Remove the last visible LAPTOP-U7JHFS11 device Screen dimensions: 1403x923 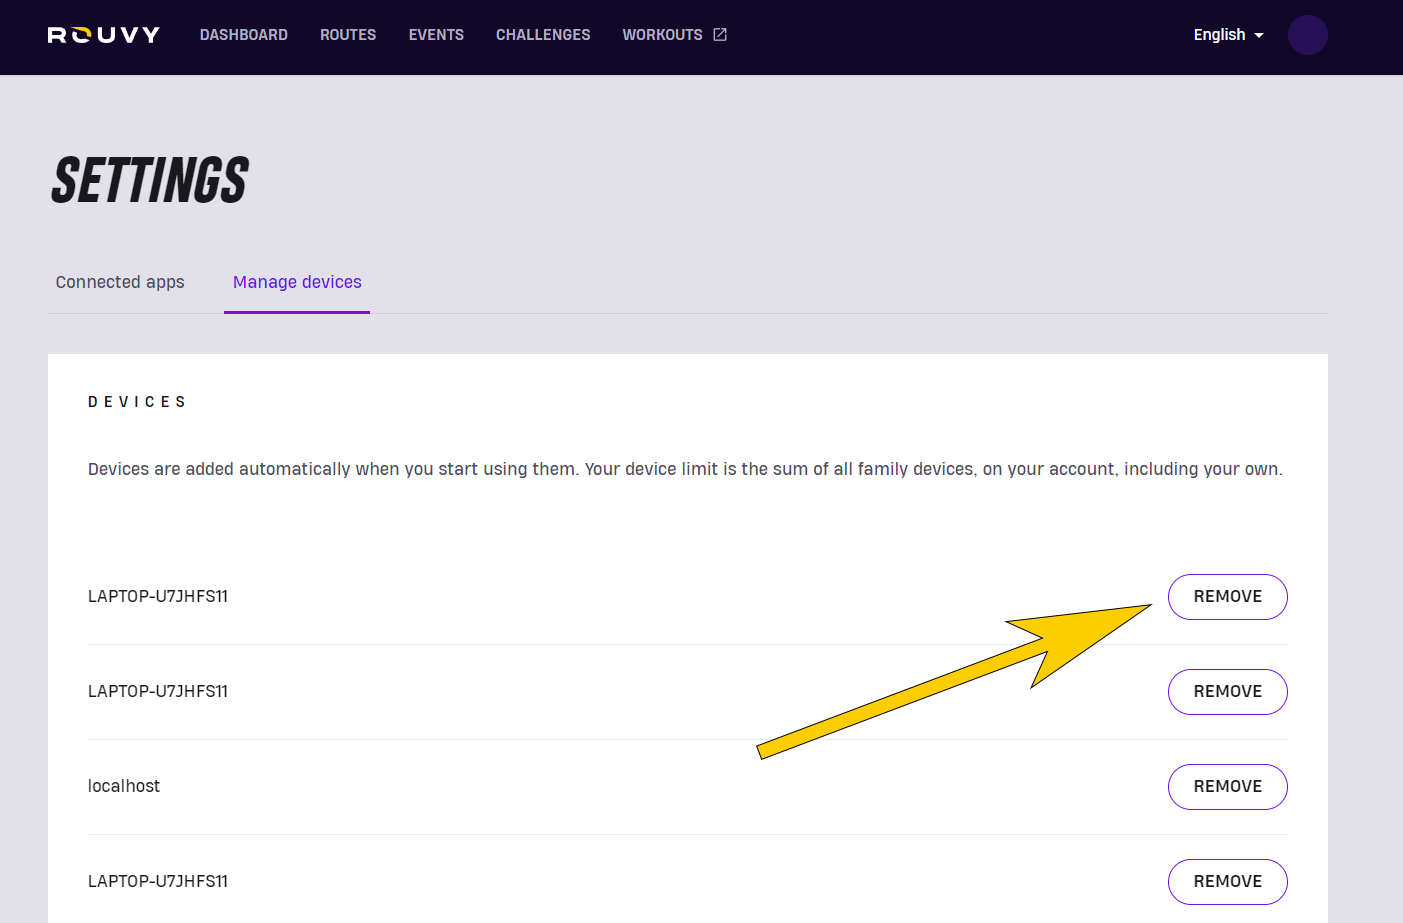(1227, 882)
